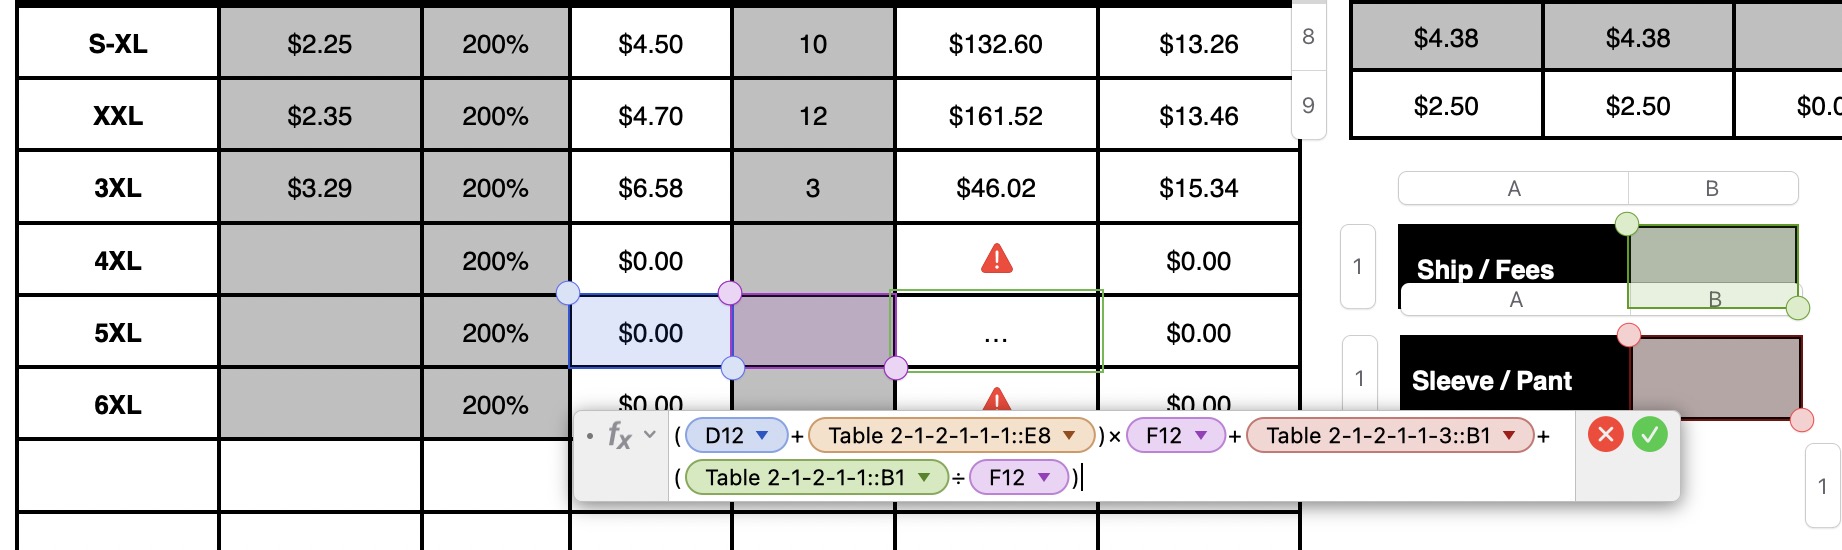Accept the formula with green checkmark
The image size is (1842, 550).
1650,435
